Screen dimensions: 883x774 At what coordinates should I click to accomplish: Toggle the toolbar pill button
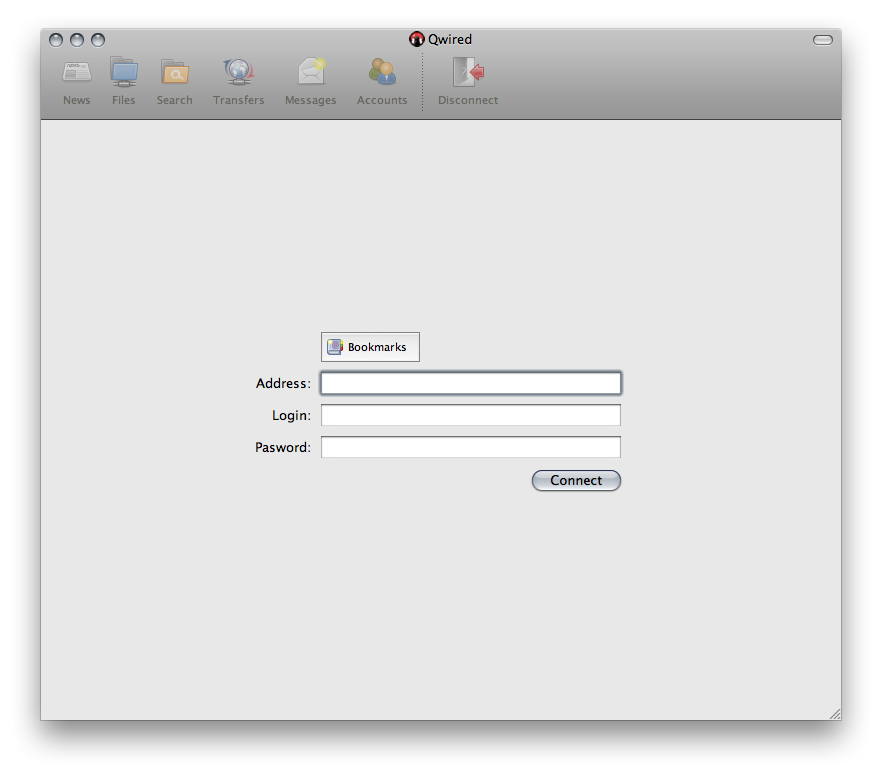(x=823, y=40)
